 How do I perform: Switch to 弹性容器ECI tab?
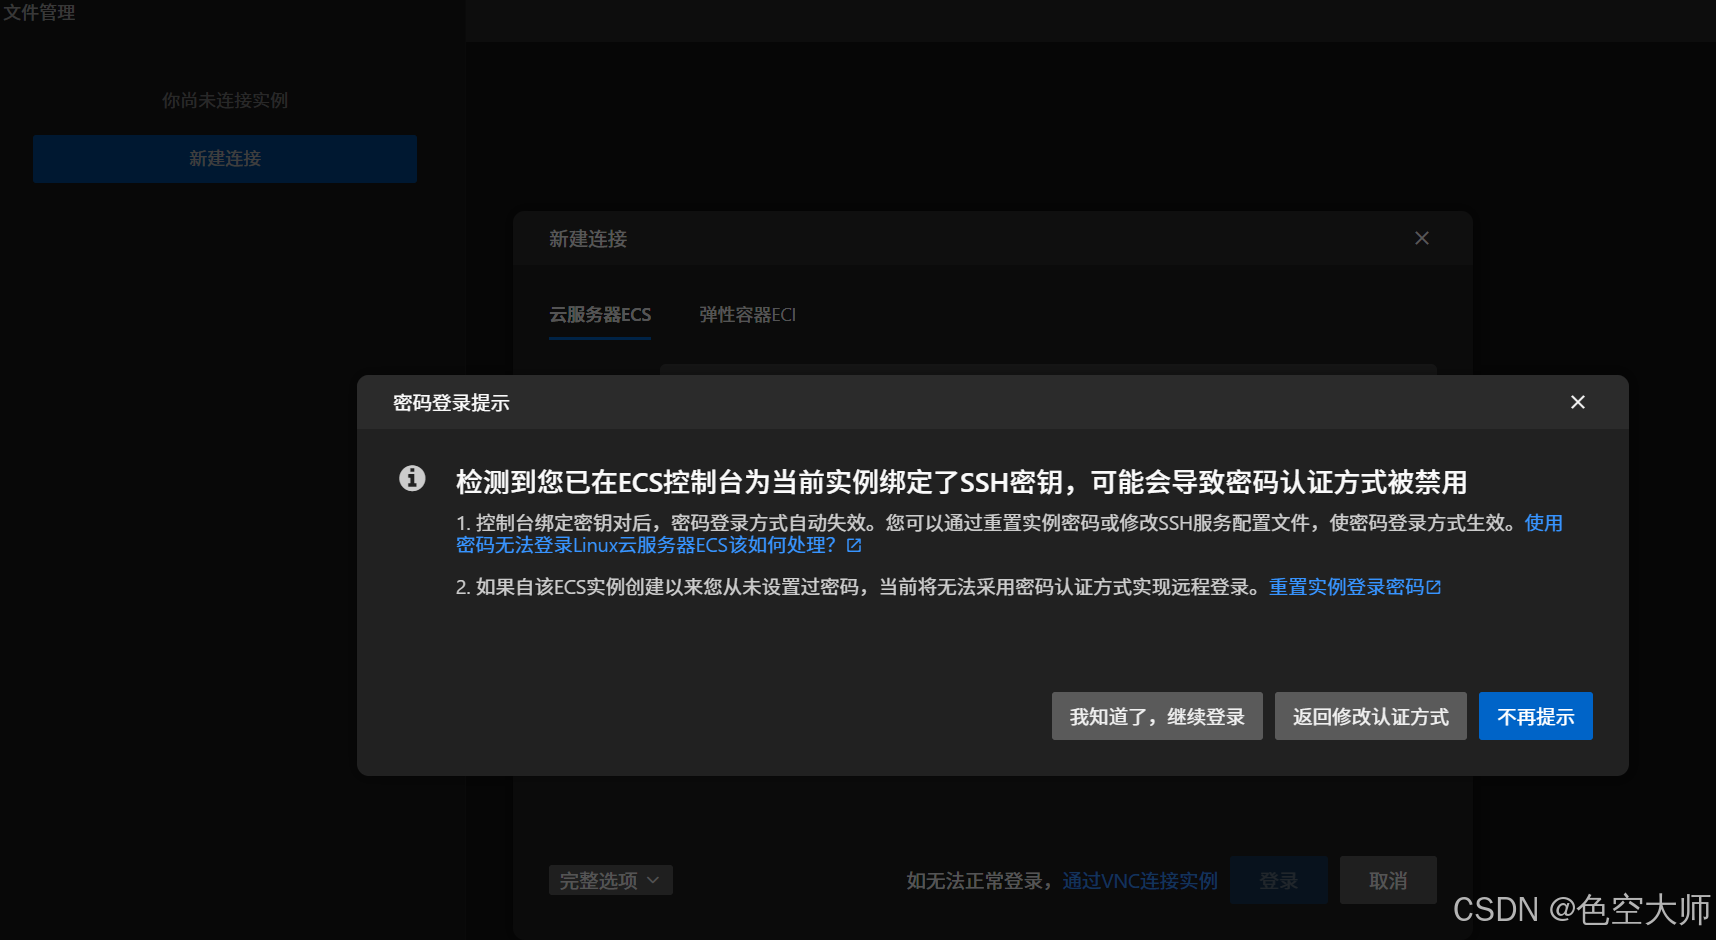point(747,315)
